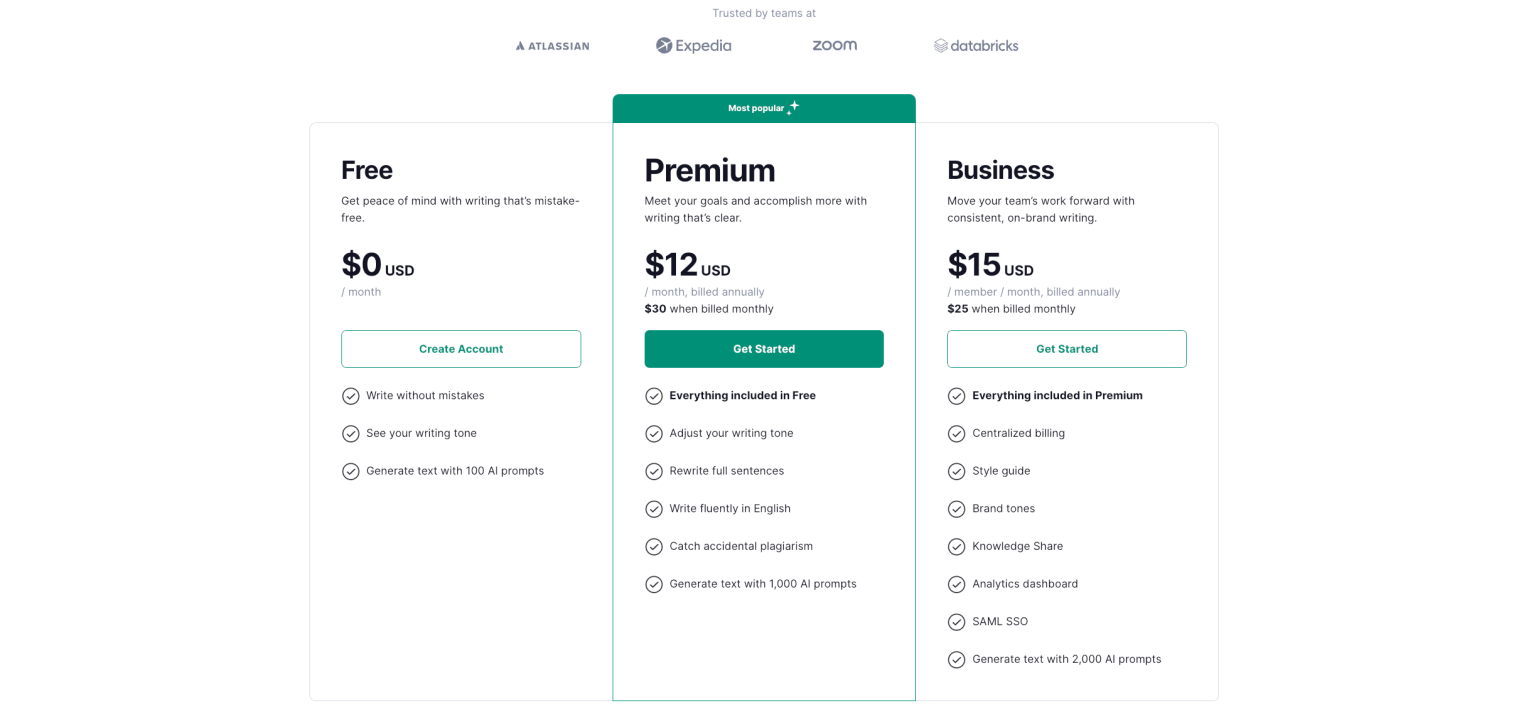Viewport: 1536px width, 725px height.
Task: Select the checkmark beside Centralized billing
Action: pos(956,433)
